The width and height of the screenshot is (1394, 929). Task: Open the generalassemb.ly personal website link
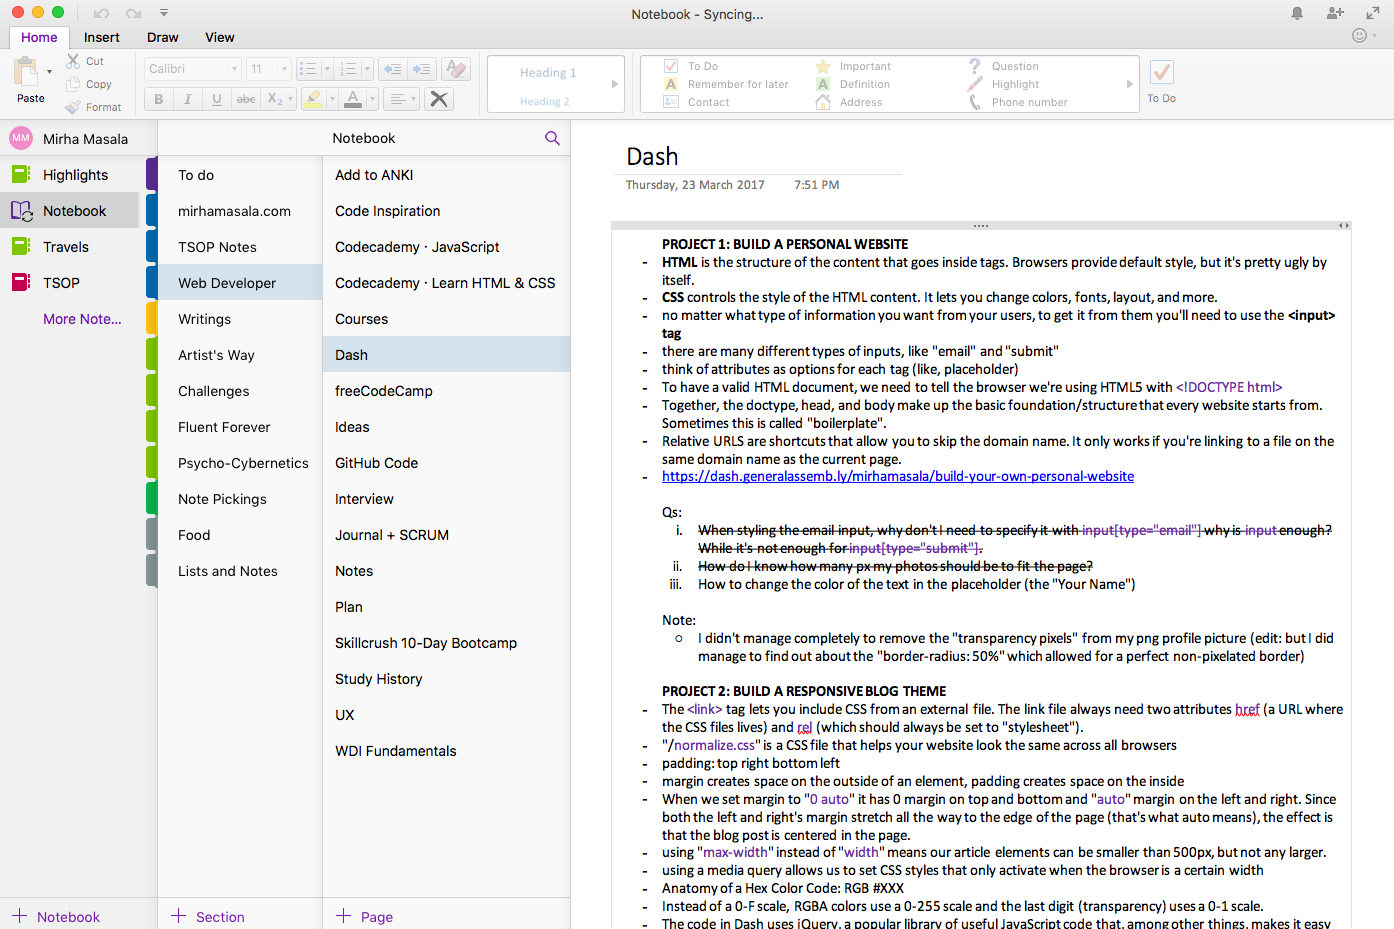point(897,476)
